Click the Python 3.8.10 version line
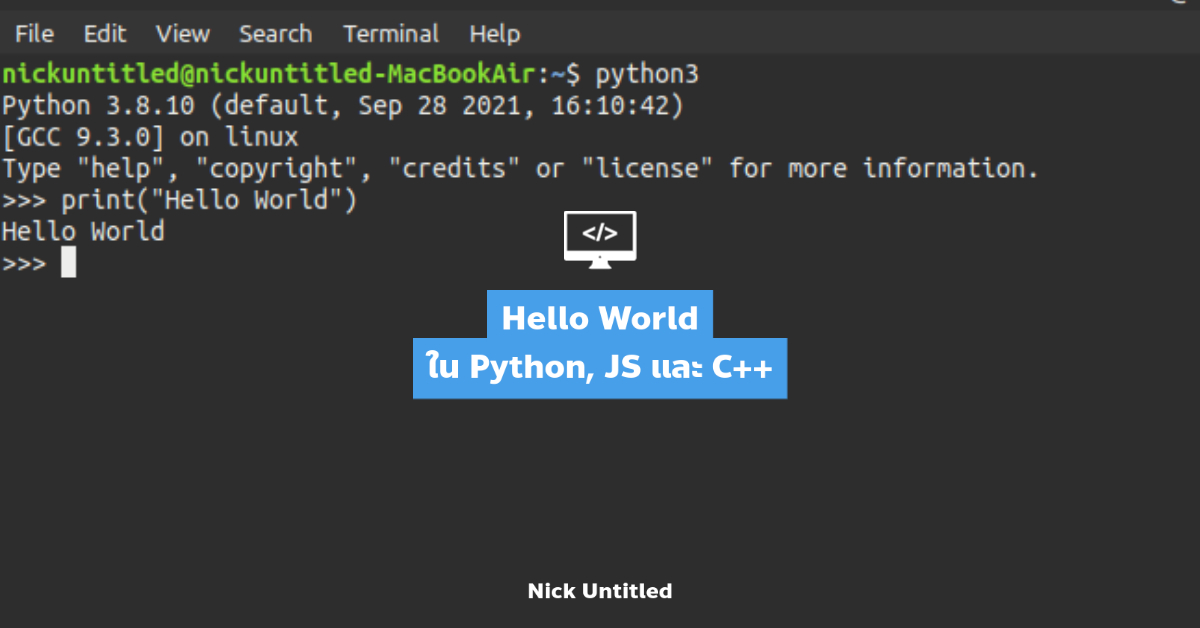This screenshot has width=1200, height=628. pos(342,105)
